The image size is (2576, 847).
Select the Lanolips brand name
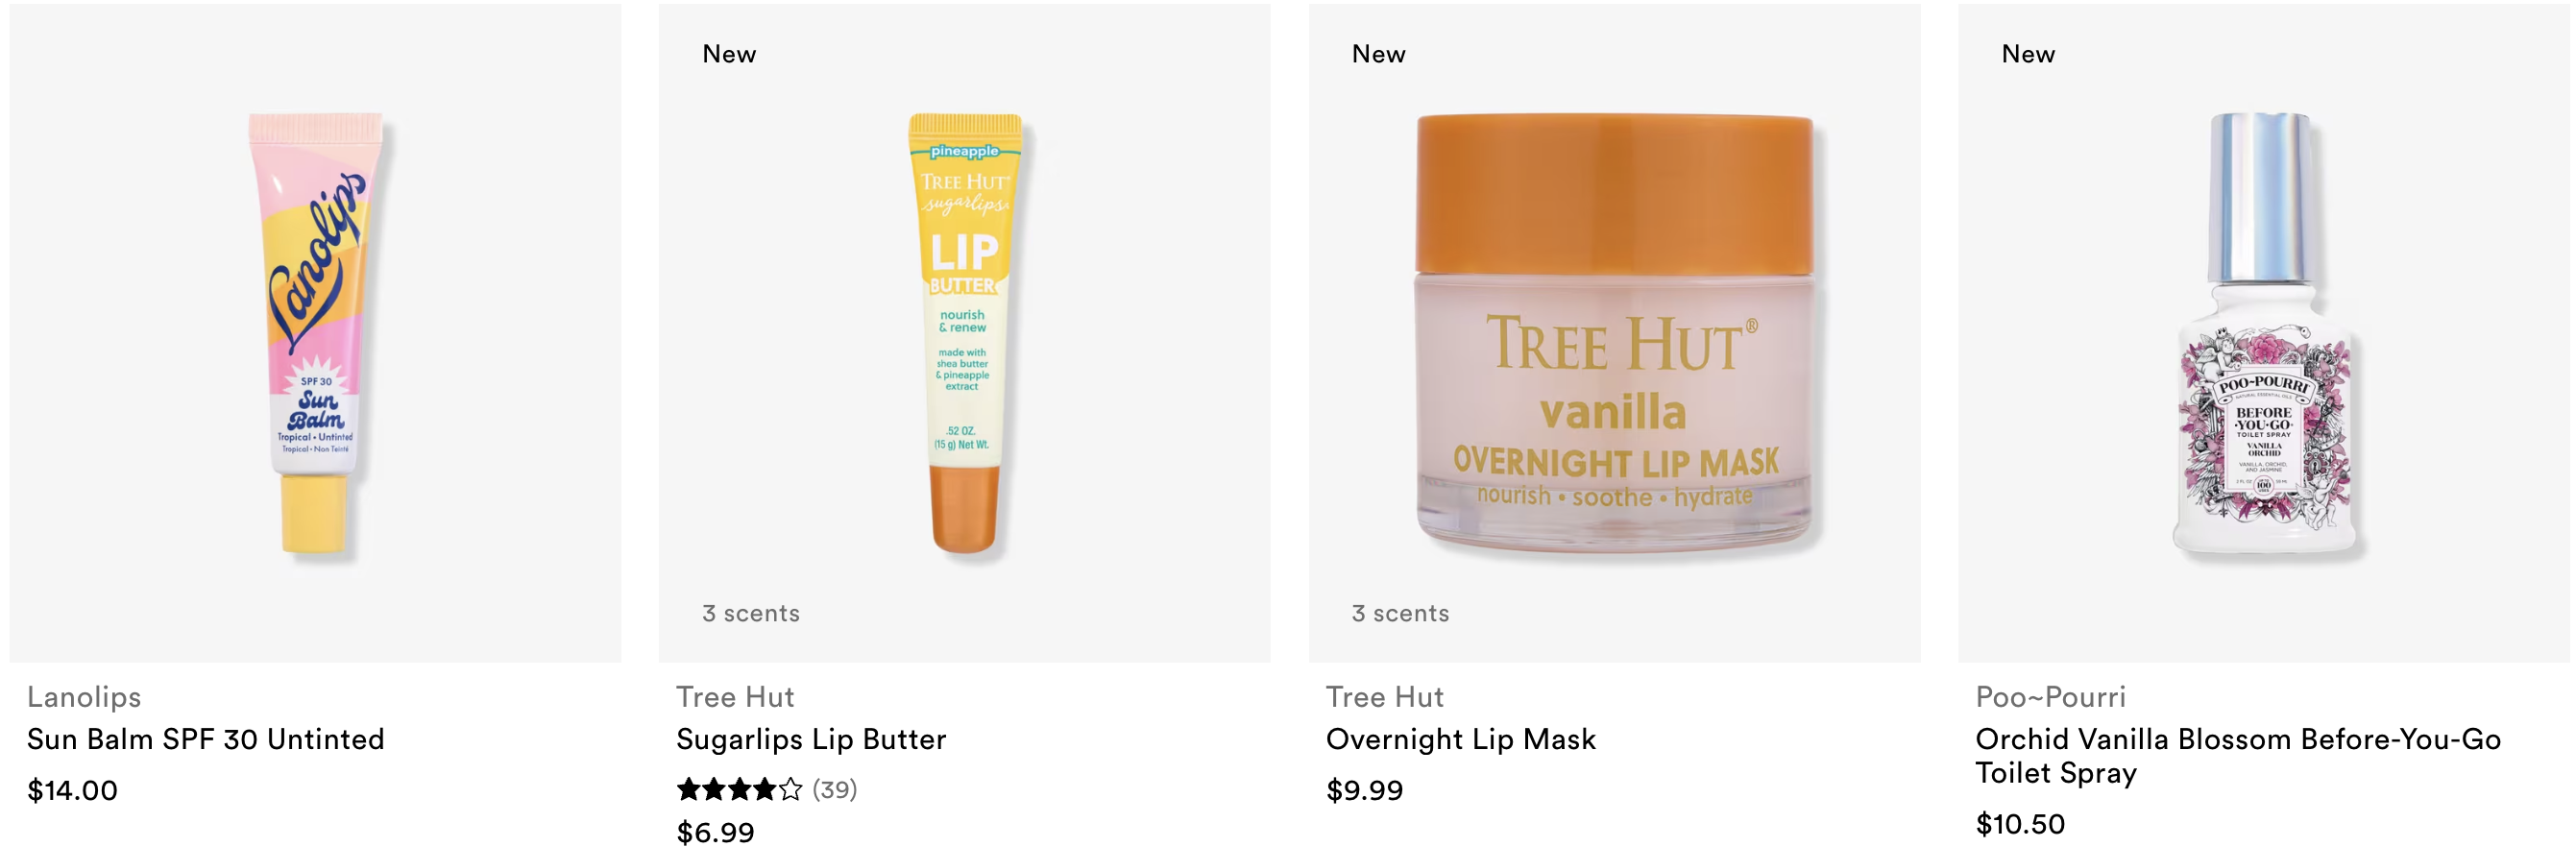coord(84,697)
